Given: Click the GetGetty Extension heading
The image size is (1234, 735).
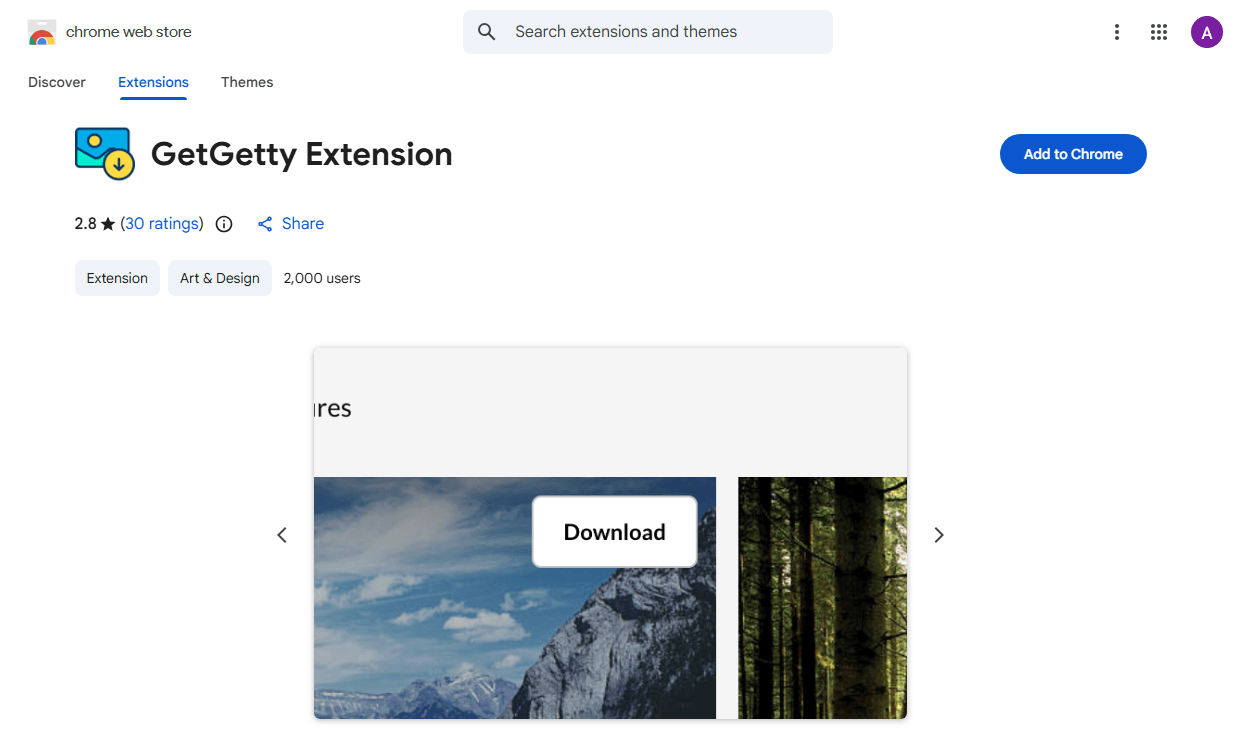Looking at the screenshot, I should (x=302, y=154).
